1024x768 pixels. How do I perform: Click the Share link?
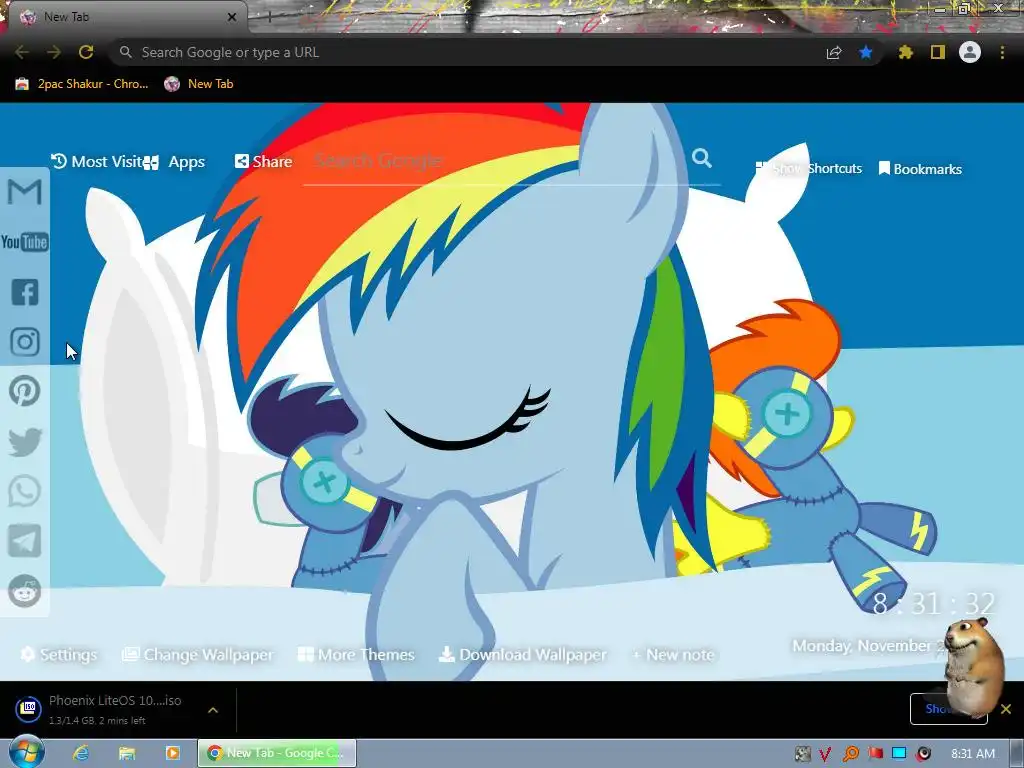tap(264, 161)
